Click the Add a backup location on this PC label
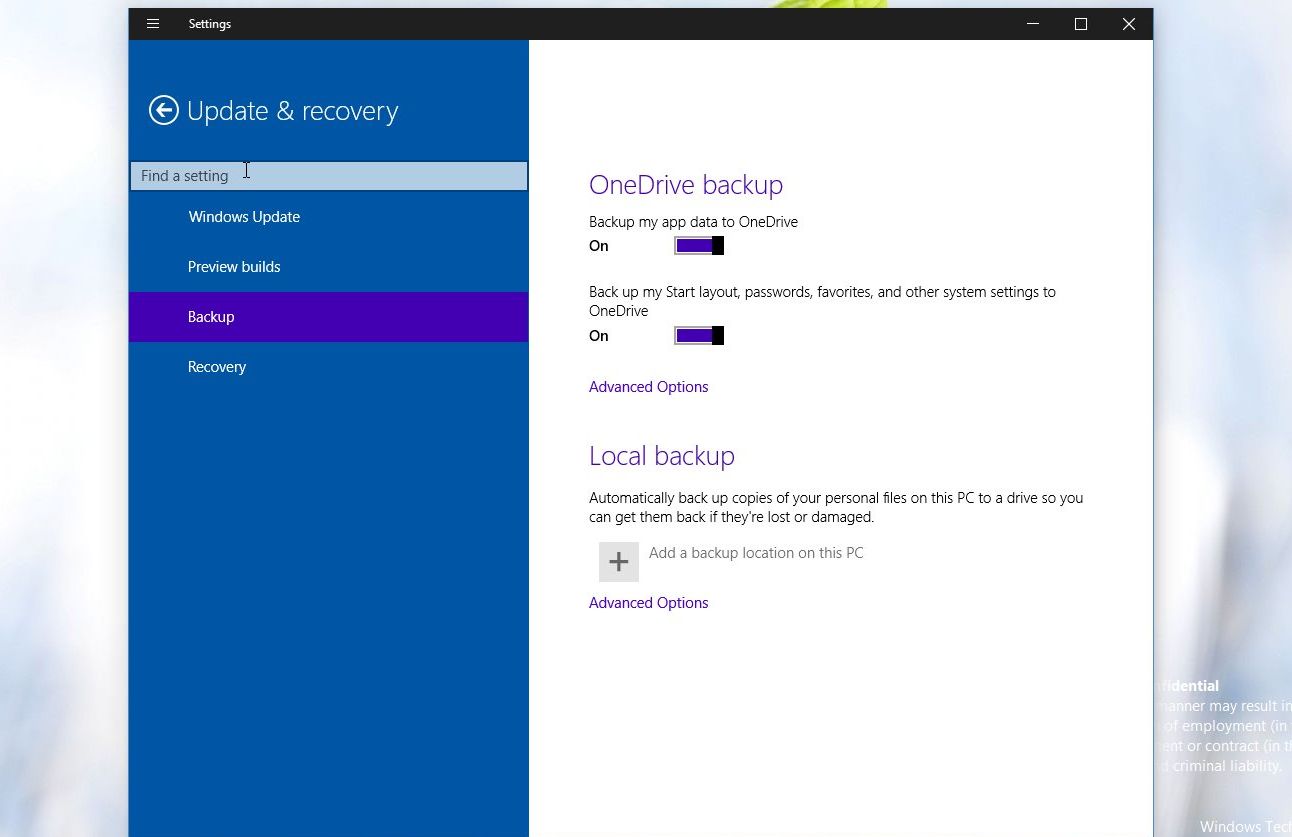Viewport: 1292px width, 837px height. (756, 553)
